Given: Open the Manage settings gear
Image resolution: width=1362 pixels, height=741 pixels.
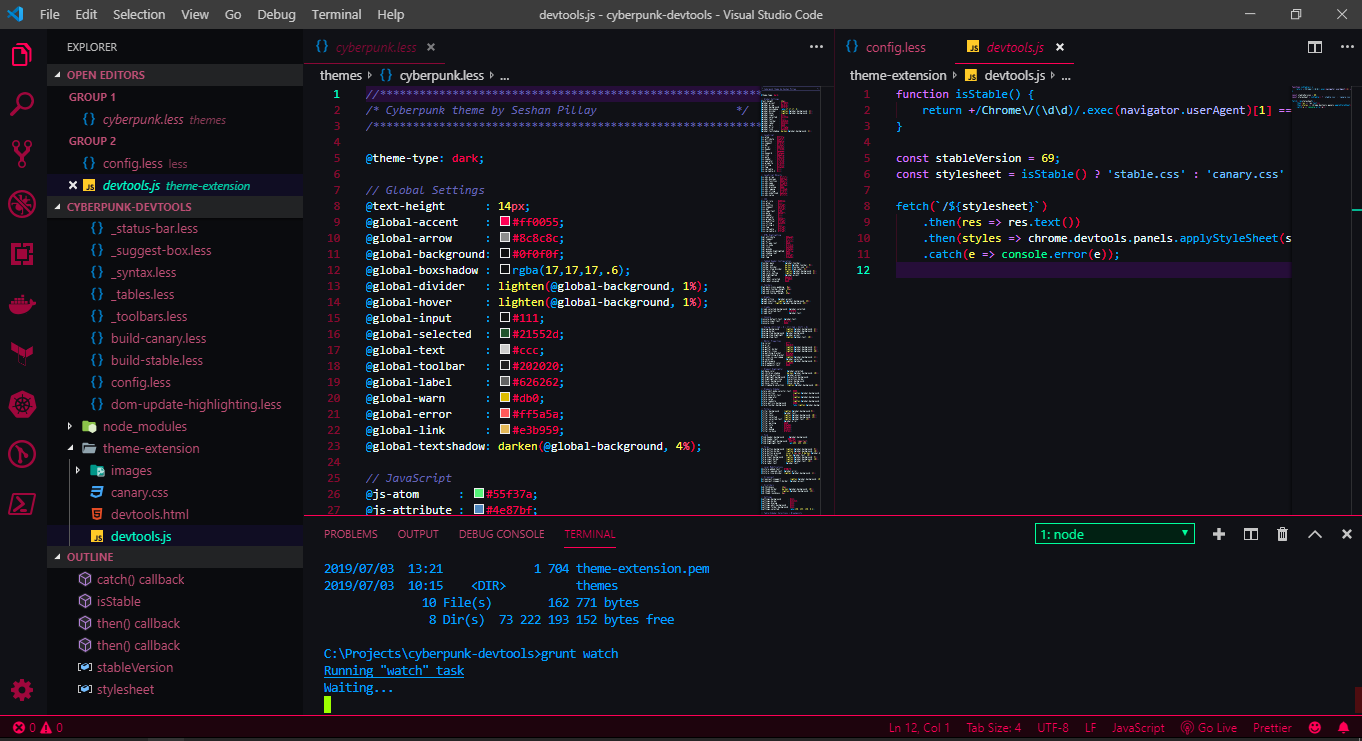Looking at the screenshot, I should click(x=22, y=690).
